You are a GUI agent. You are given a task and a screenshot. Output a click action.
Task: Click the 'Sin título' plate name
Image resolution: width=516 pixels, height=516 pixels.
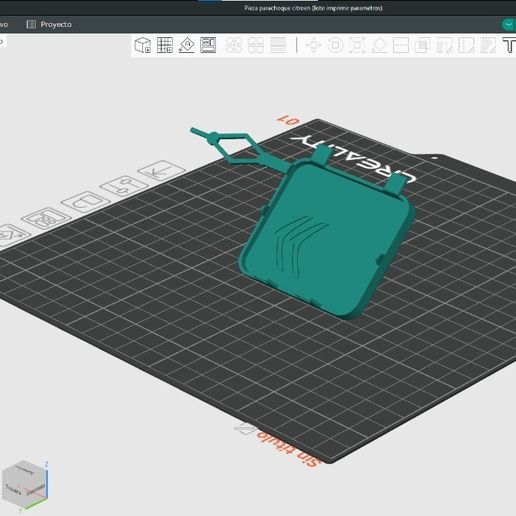[x=289, y=449]
